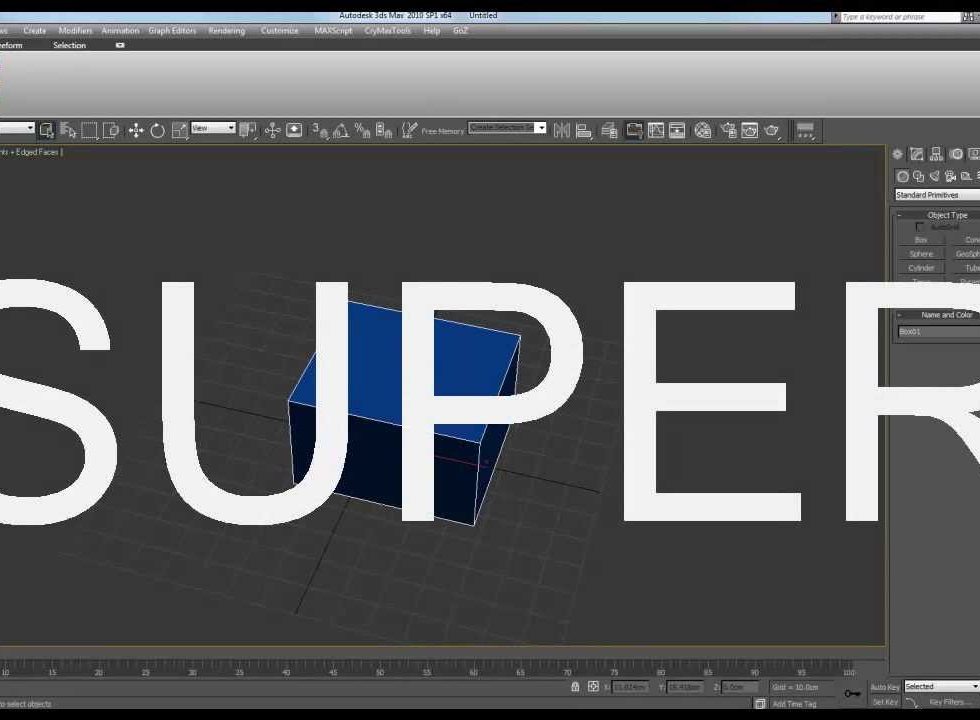Open Edit Named Selection Sets

click(409, 131)
